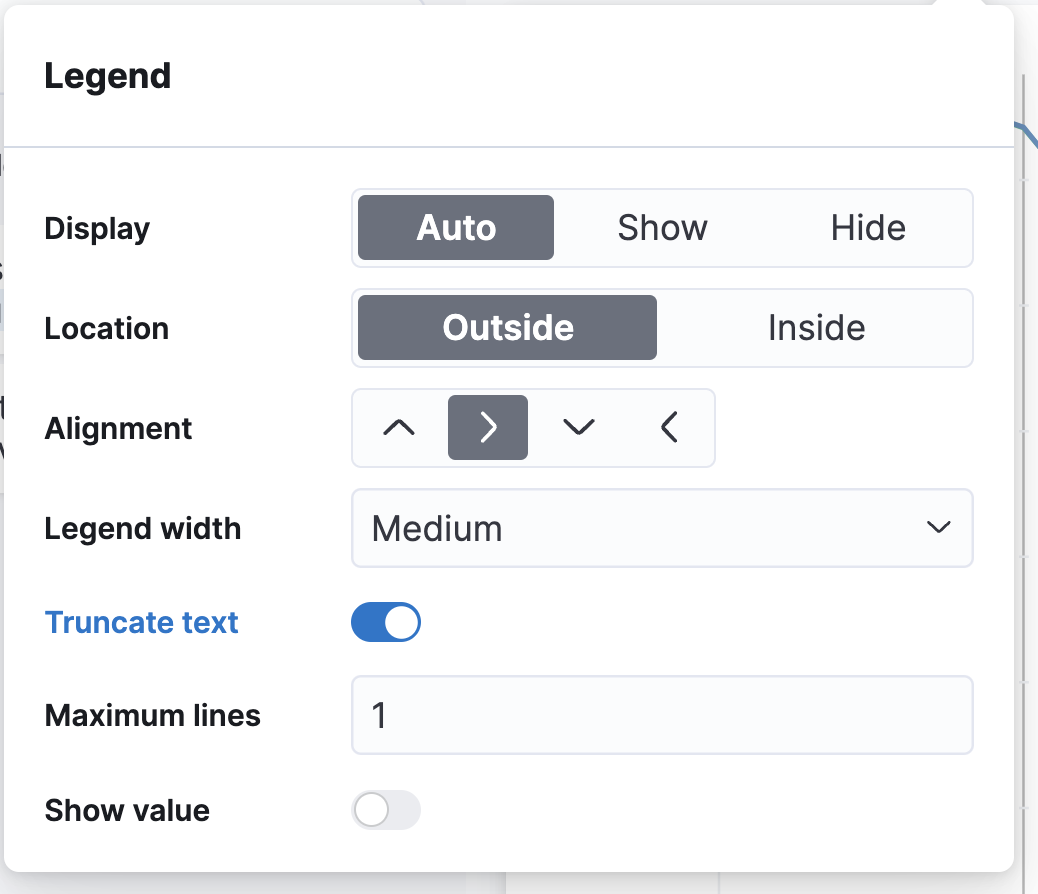The width and height of the screenshot is (1038, 894).
Task: Click the Legend width label
Action: click(x=143, y=528)
